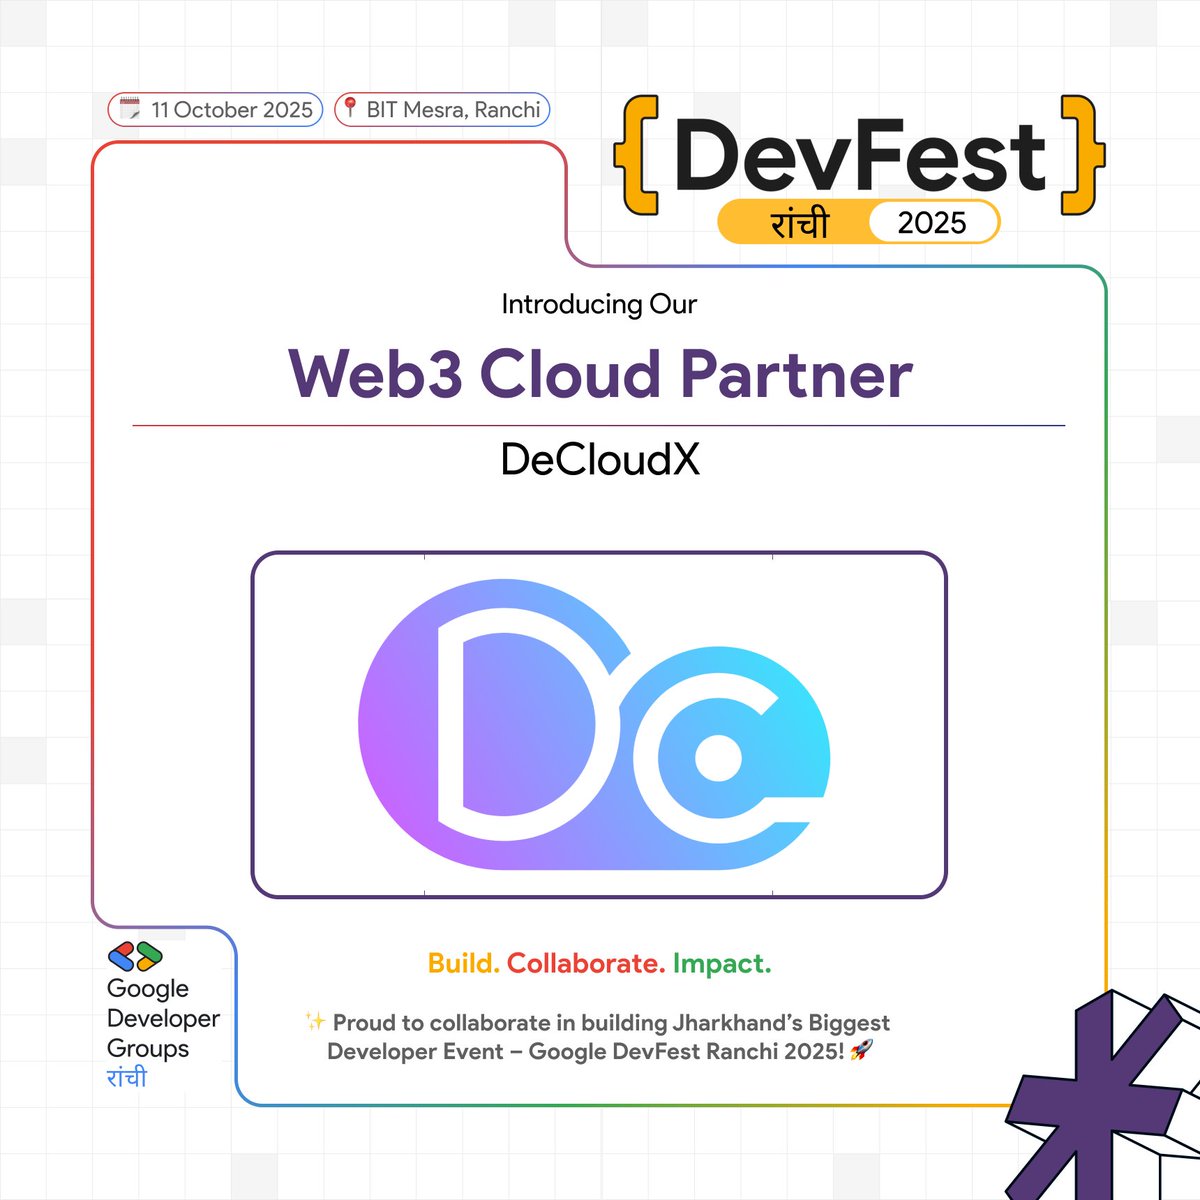Click the calendar icon beside the event date
The width and height of the screenshot is (1200, 1200).
[131, 110]
